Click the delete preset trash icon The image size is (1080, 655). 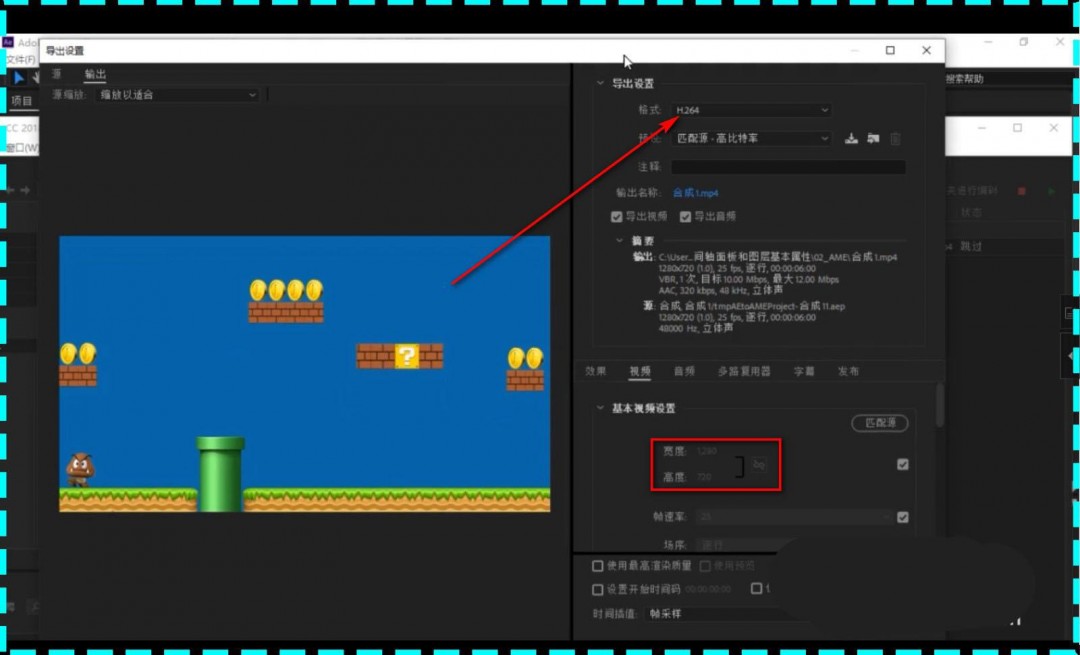point(896,139)
